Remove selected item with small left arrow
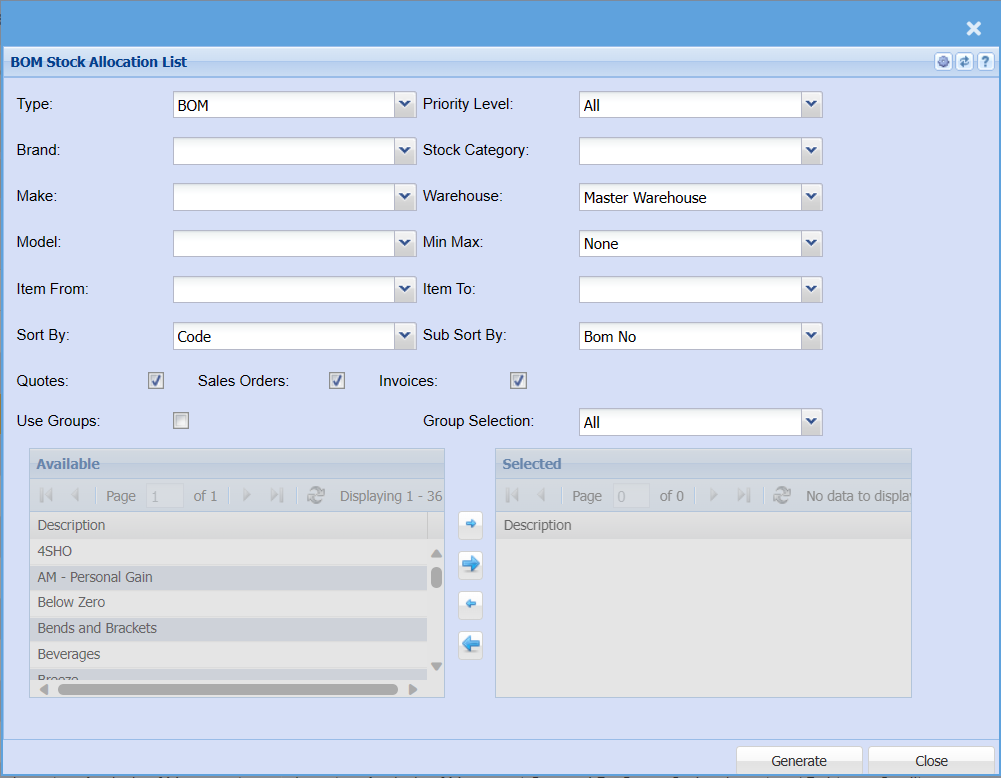Screen dimensions: 1001x778 click(x=470, y=605)
